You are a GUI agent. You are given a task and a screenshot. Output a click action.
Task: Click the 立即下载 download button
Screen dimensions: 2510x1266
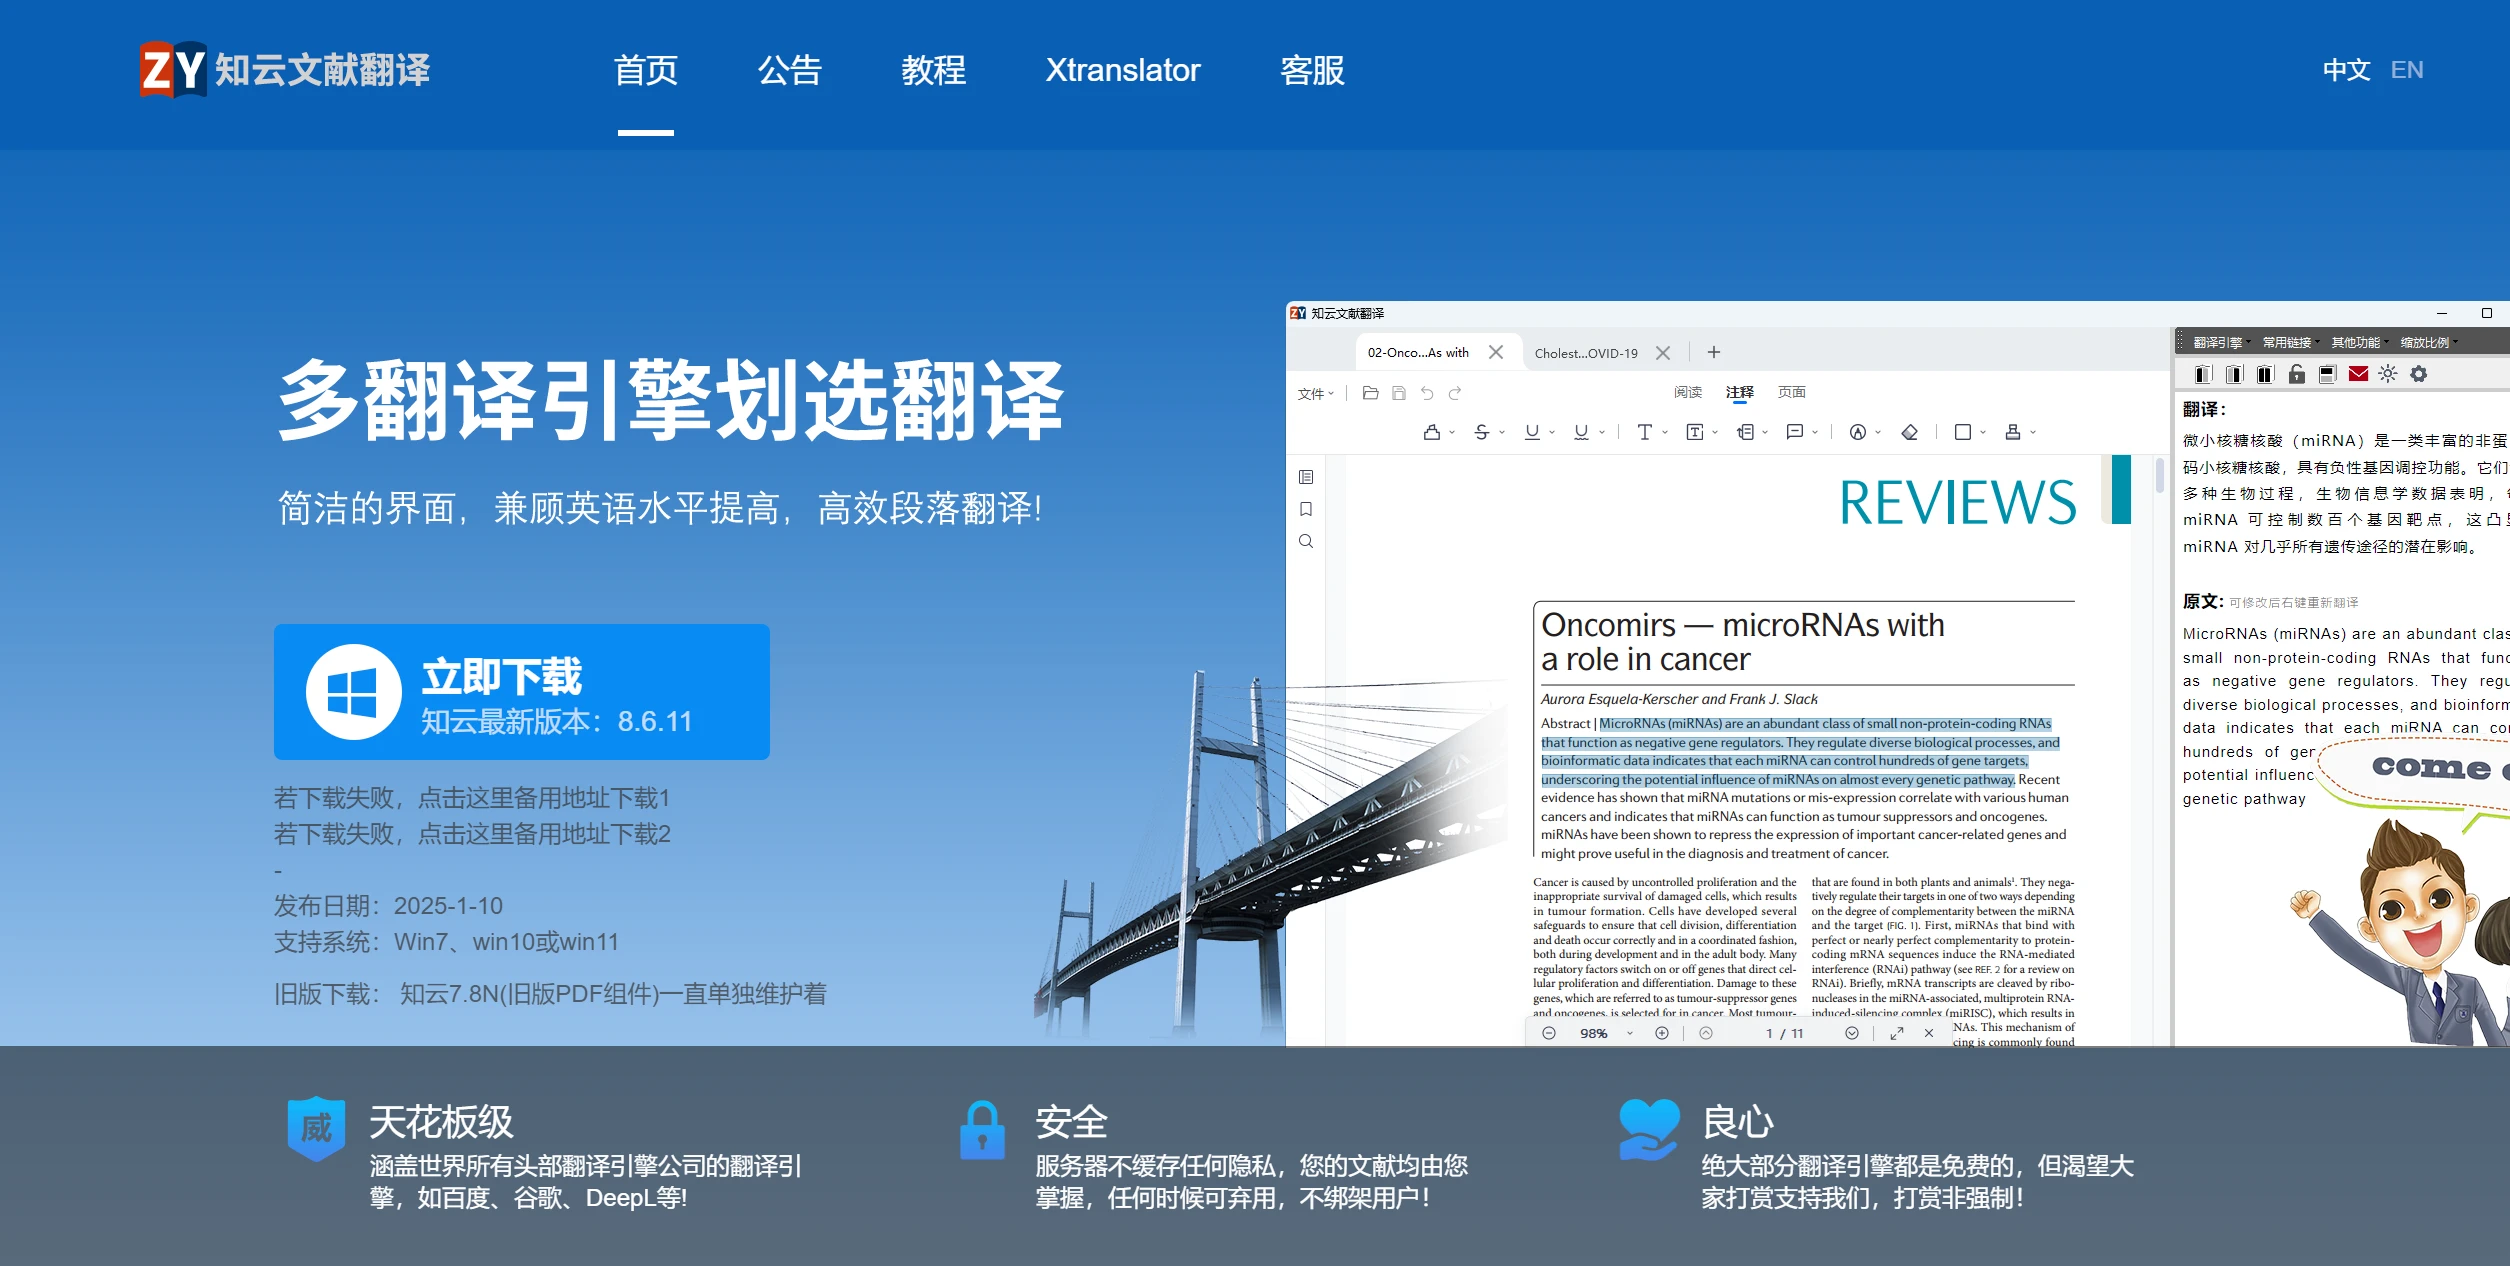click(520, 691)
